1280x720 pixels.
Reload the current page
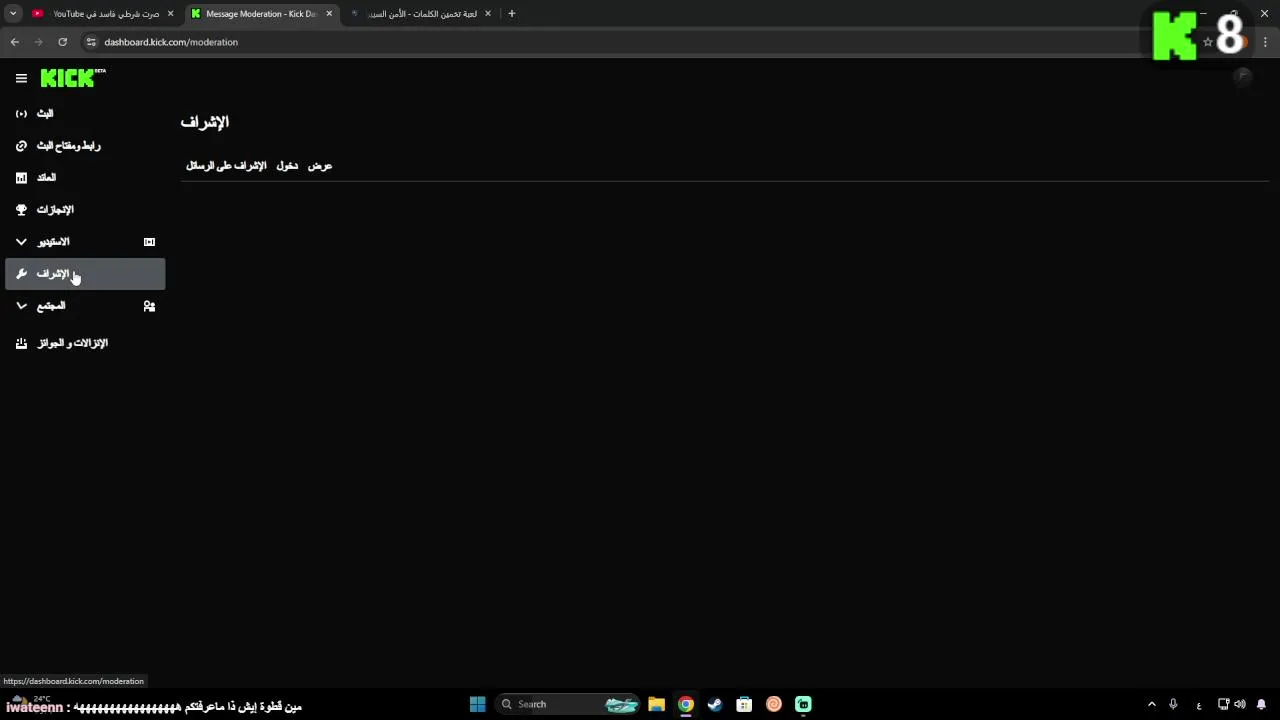(x=62, y=42)
